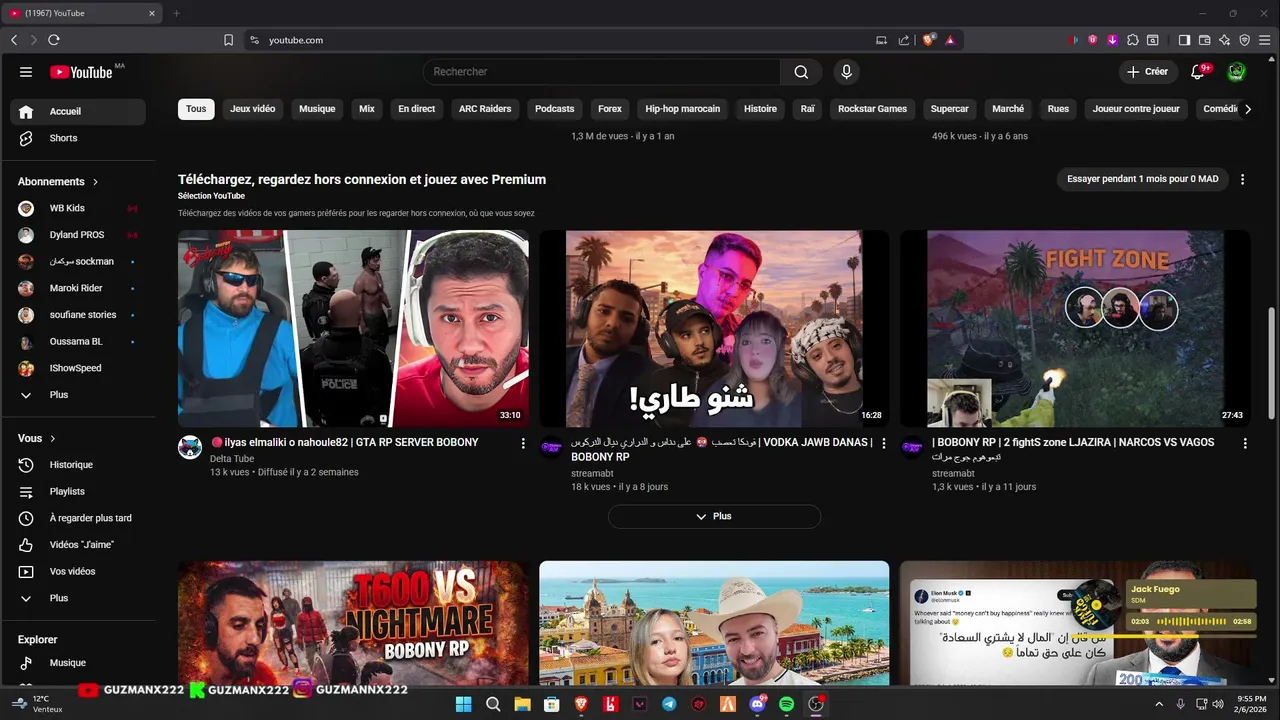The image size is (1280, 720).
Task: Select the Rockstar Games chip
Action: pyautogui.click(x=872, y=109)
